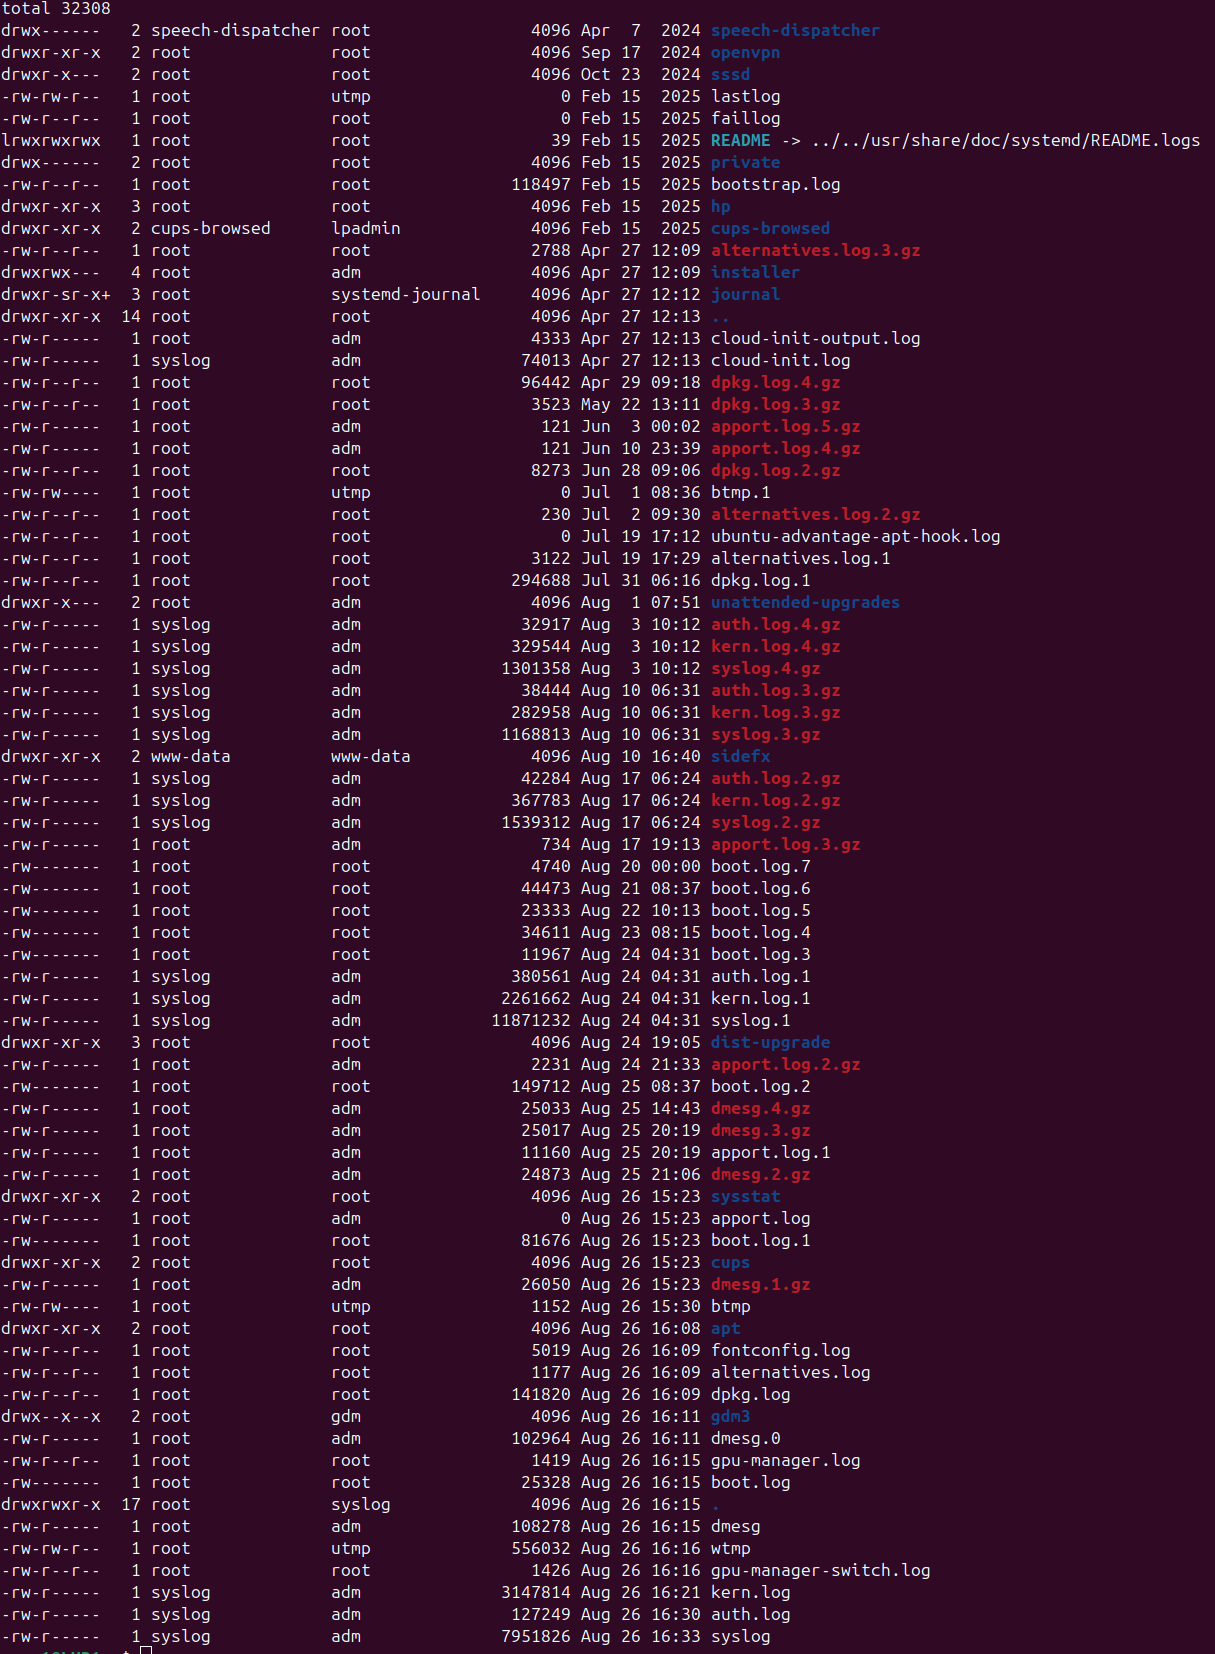
Task: Click the wtmp filename
Action: pyautogui.click(x=730, y=1549)
